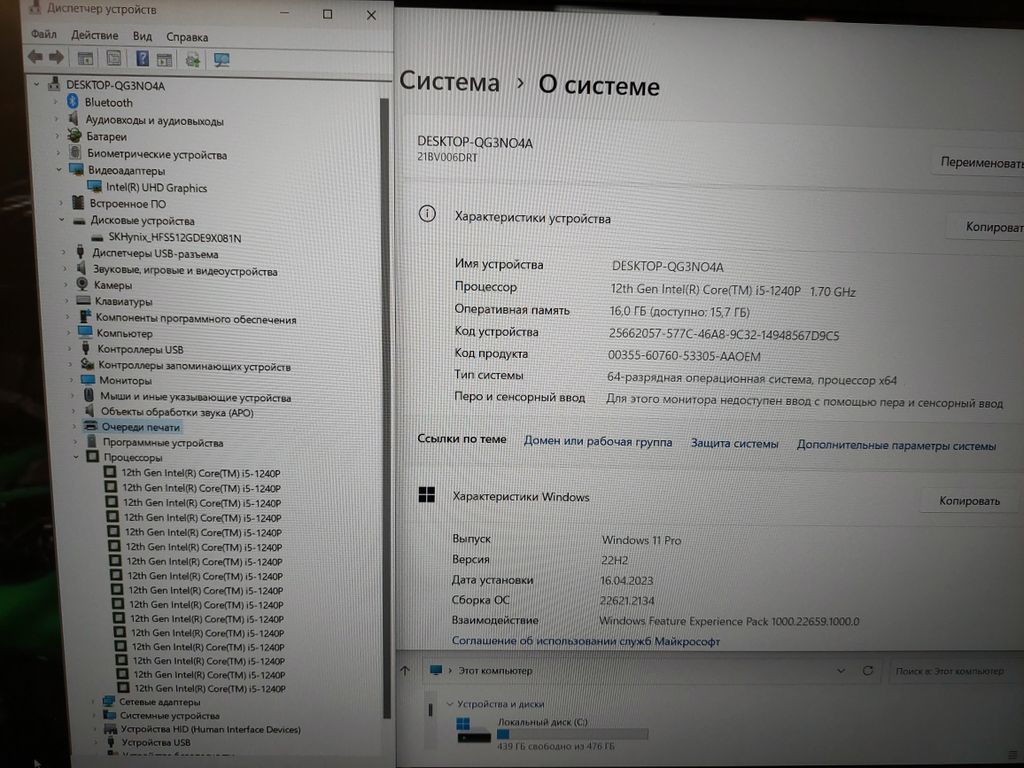Open Соглашение об использовании служб Майкрософт link

(586, 641)
